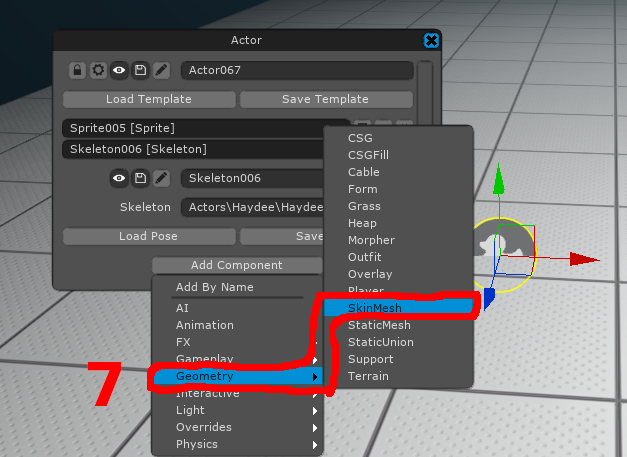
Task: Select Outfit component option
Action: click(398, 257)
